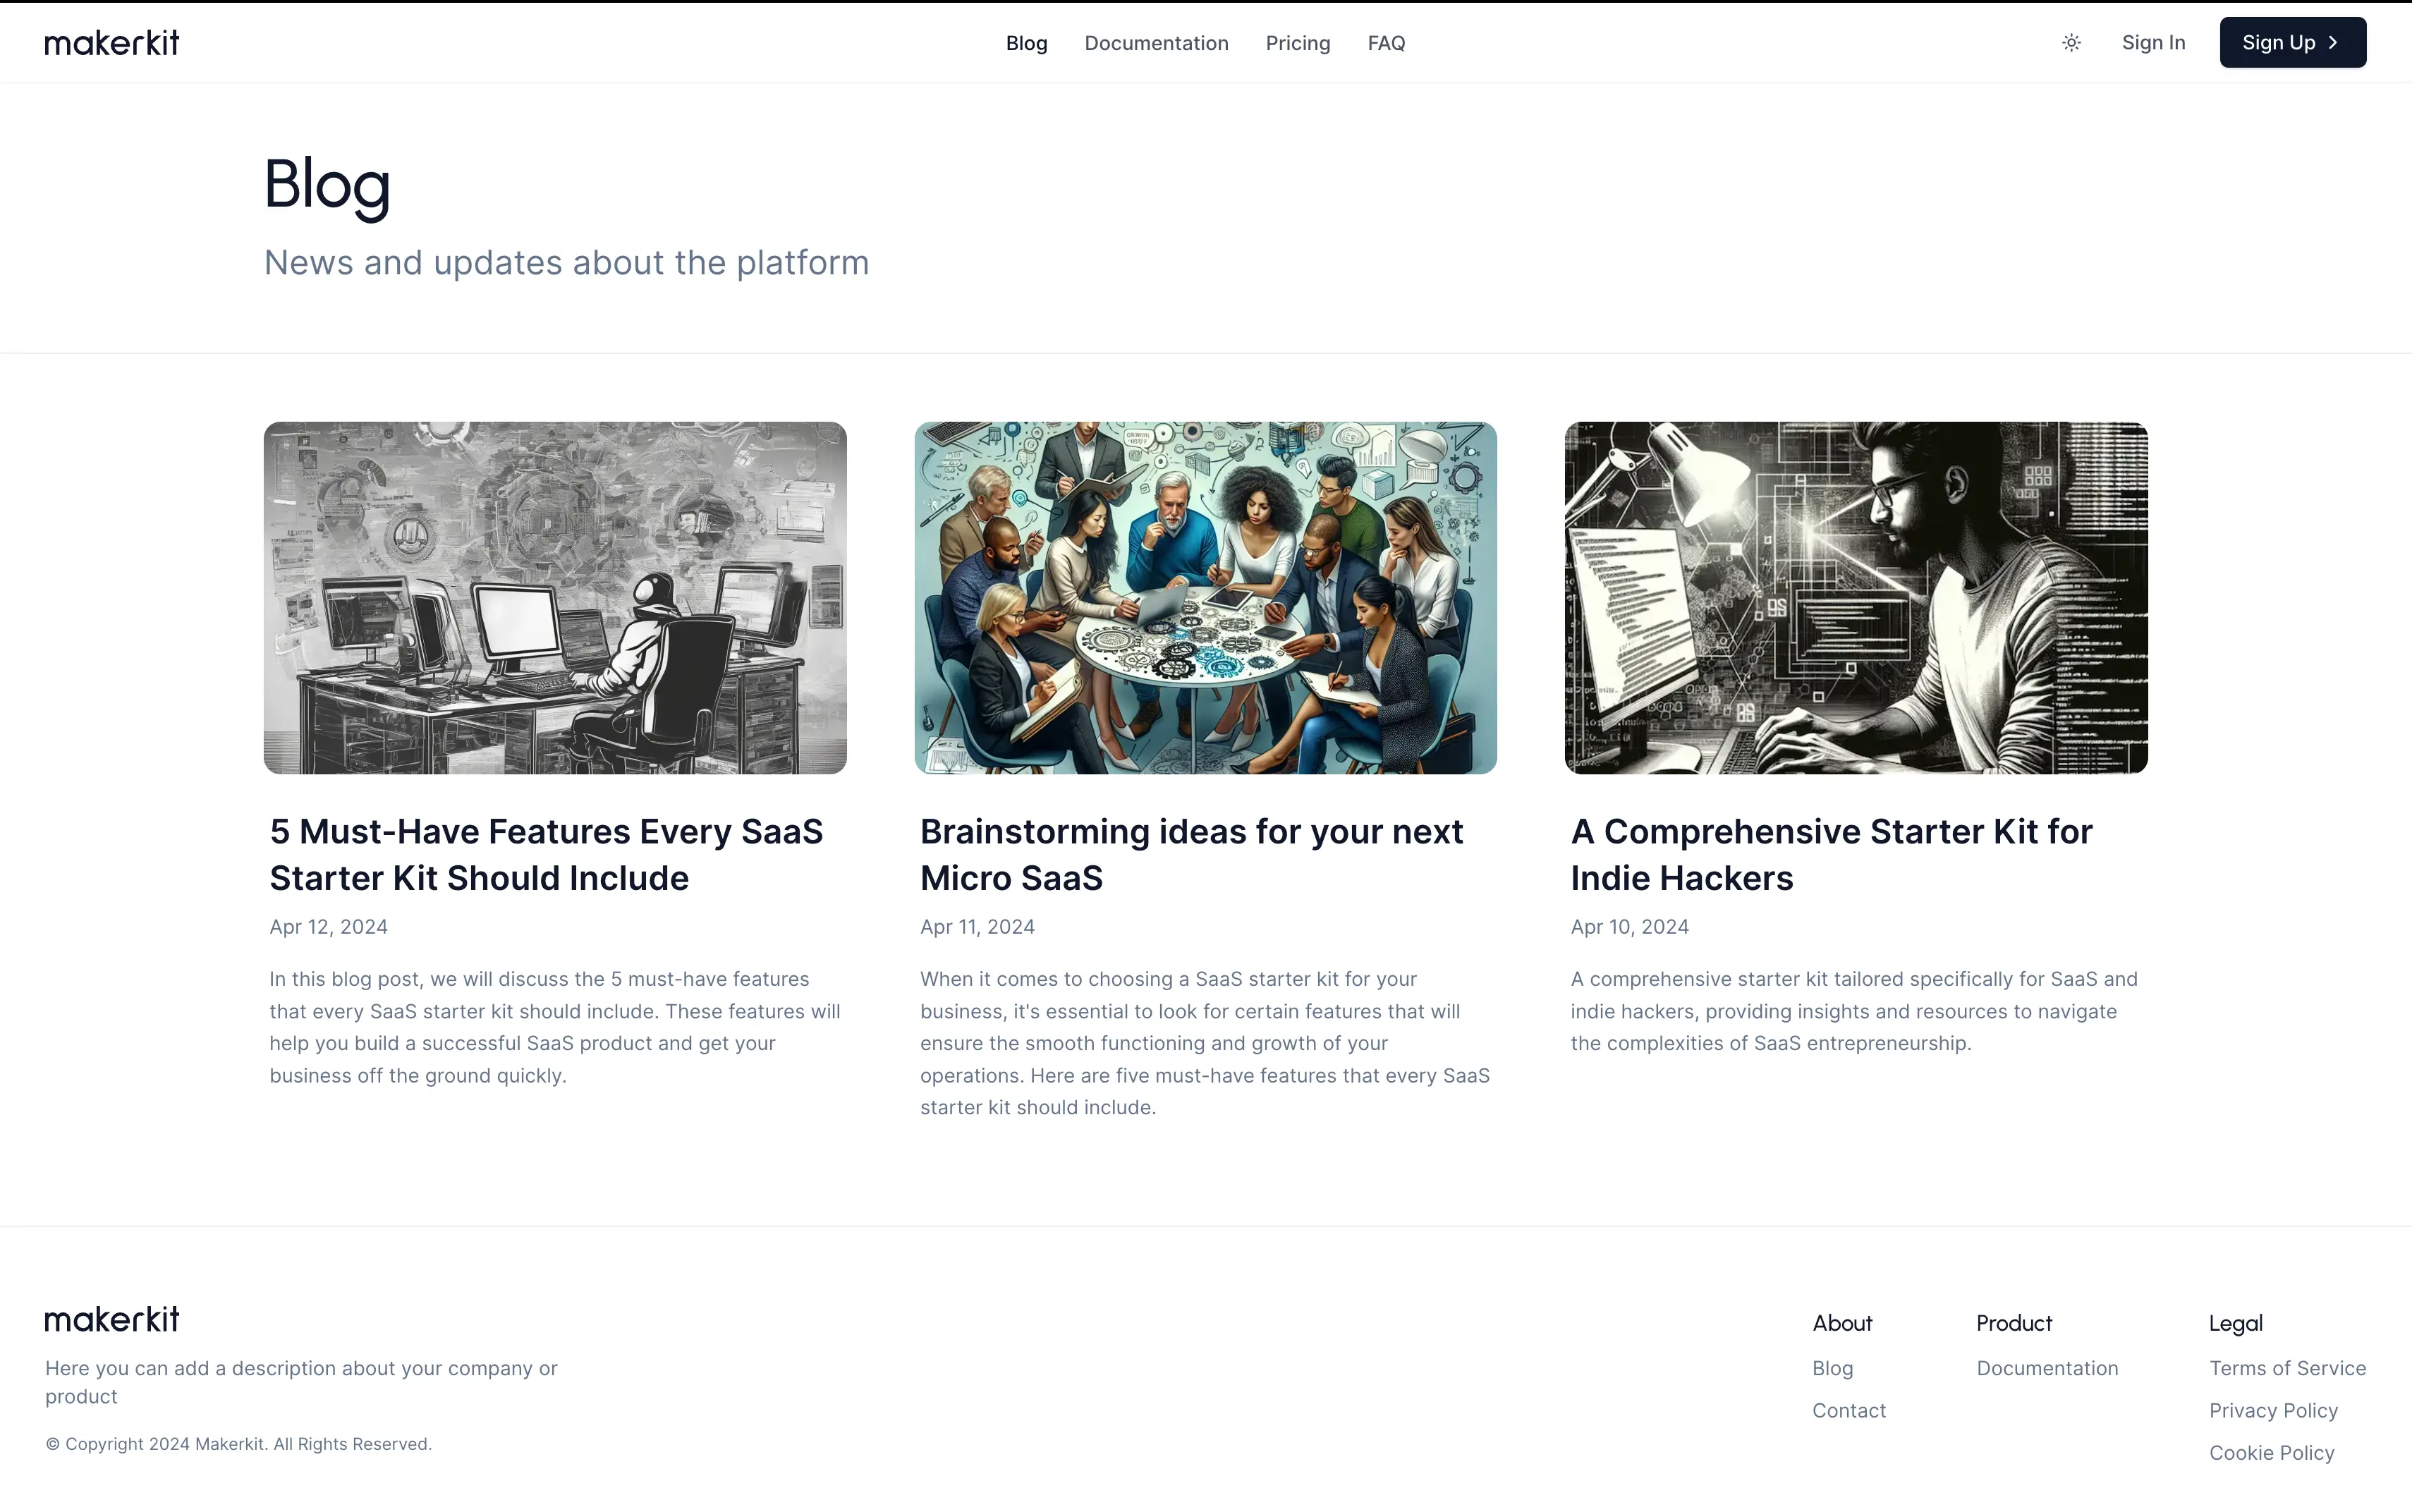Open "A Comprehensive Starter Kit" post title
The width and height of the screenshot is (2412, 1512).
pyautogui.click(x=1831, y=854)
